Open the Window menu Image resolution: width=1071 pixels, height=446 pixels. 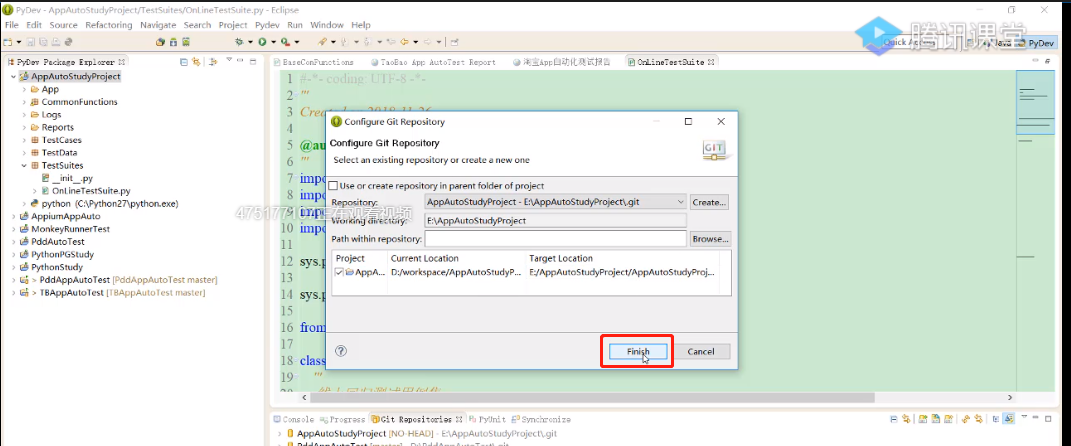tap(327, 25)
